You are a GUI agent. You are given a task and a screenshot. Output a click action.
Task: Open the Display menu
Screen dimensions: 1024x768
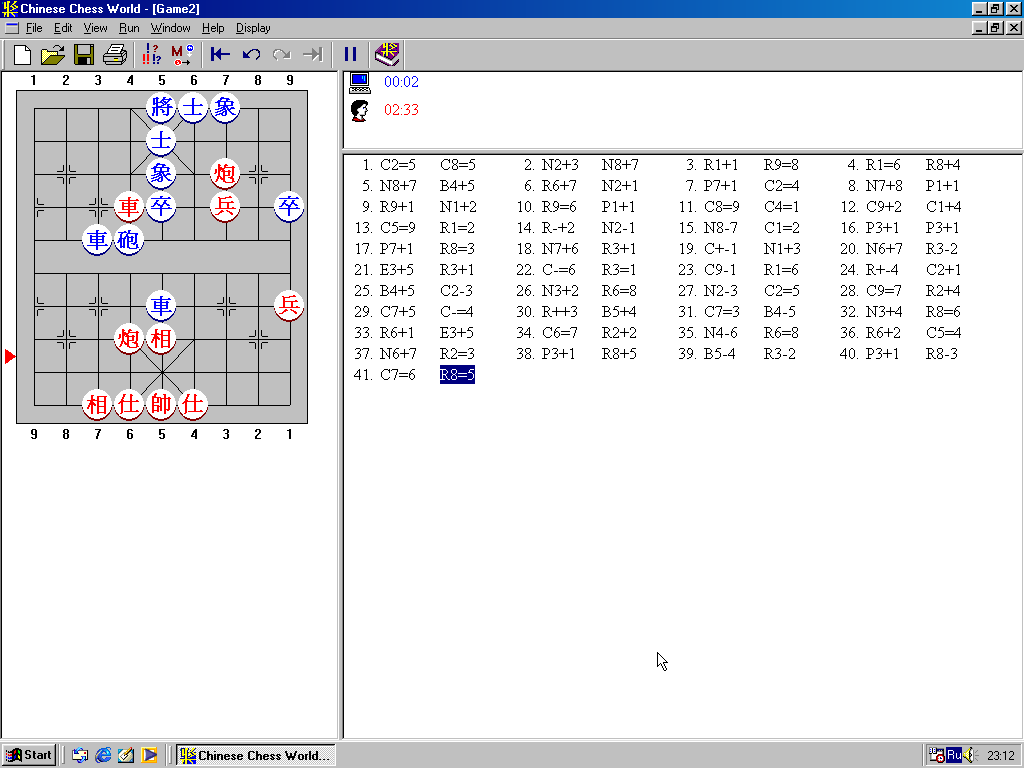[253, 28]
